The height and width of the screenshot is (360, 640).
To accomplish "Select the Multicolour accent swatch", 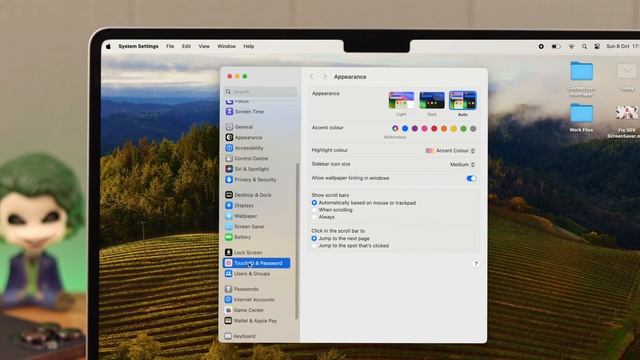I will click(x=395, y=129).
